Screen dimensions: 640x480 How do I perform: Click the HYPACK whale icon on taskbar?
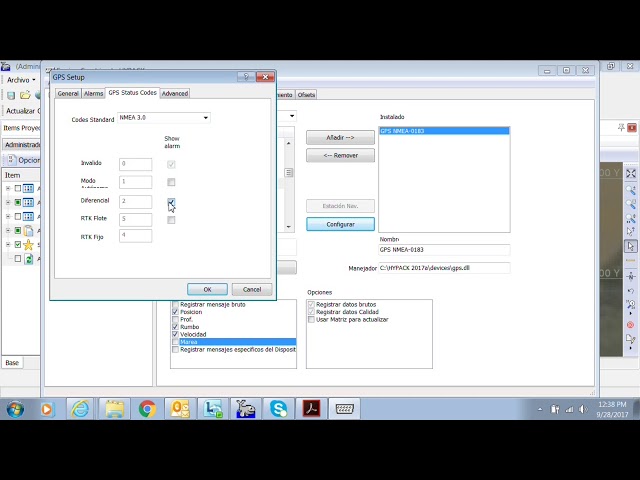(x=246, y=409)
